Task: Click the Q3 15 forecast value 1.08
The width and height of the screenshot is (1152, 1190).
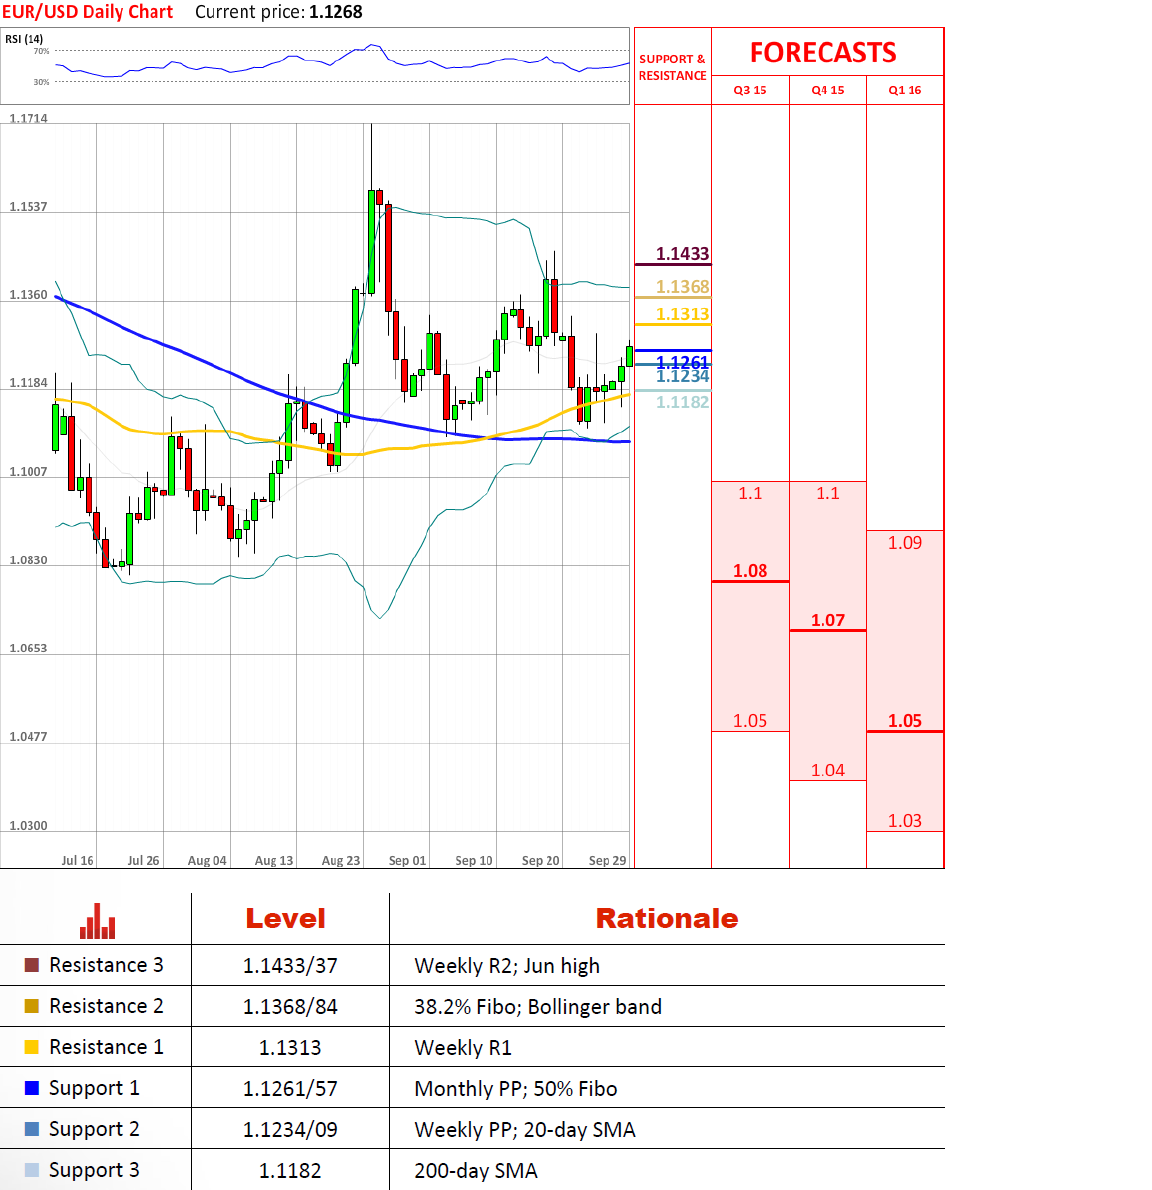Action: point(750,571)
